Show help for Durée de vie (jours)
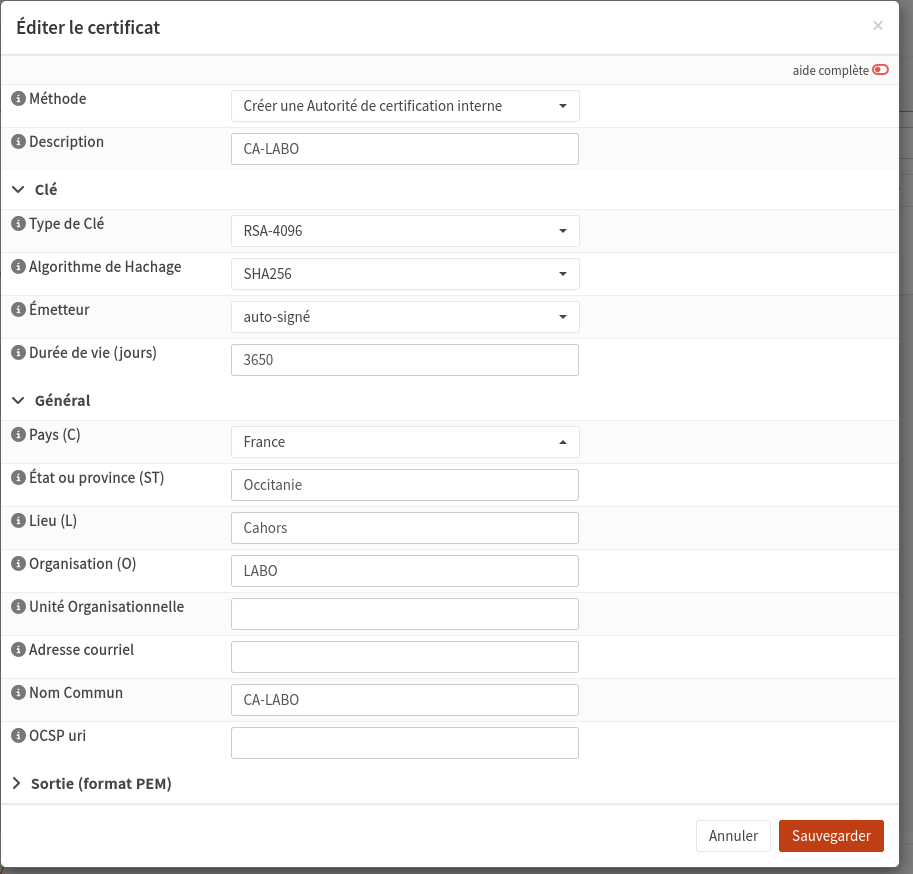The height and width of the screenshot is (874, 913). [x=18, y=353]
